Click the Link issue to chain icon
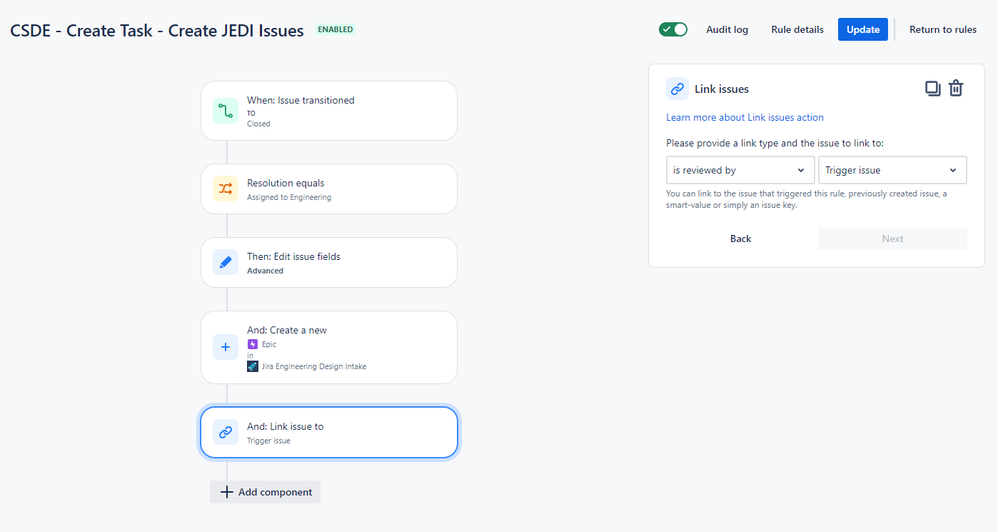 point(225,432)
